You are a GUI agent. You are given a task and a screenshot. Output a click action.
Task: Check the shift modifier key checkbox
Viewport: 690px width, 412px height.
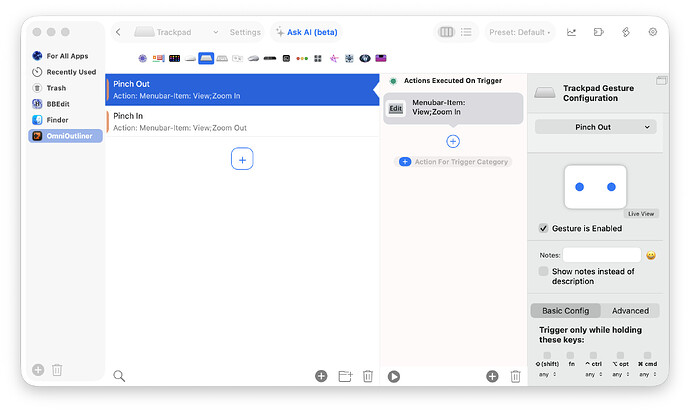[x=547, y=355]
